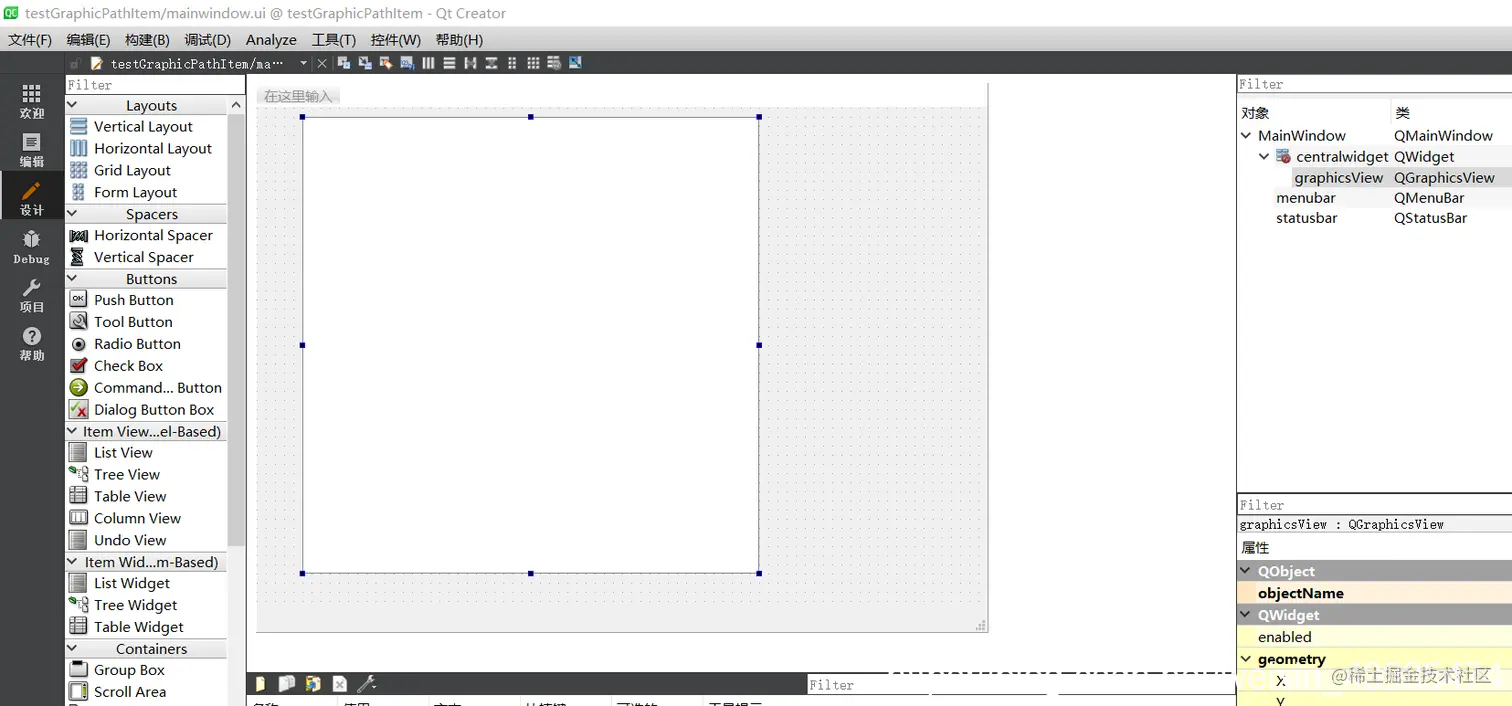
Task: Apply Grid Layout from toolbar
Action: (533, 63)
